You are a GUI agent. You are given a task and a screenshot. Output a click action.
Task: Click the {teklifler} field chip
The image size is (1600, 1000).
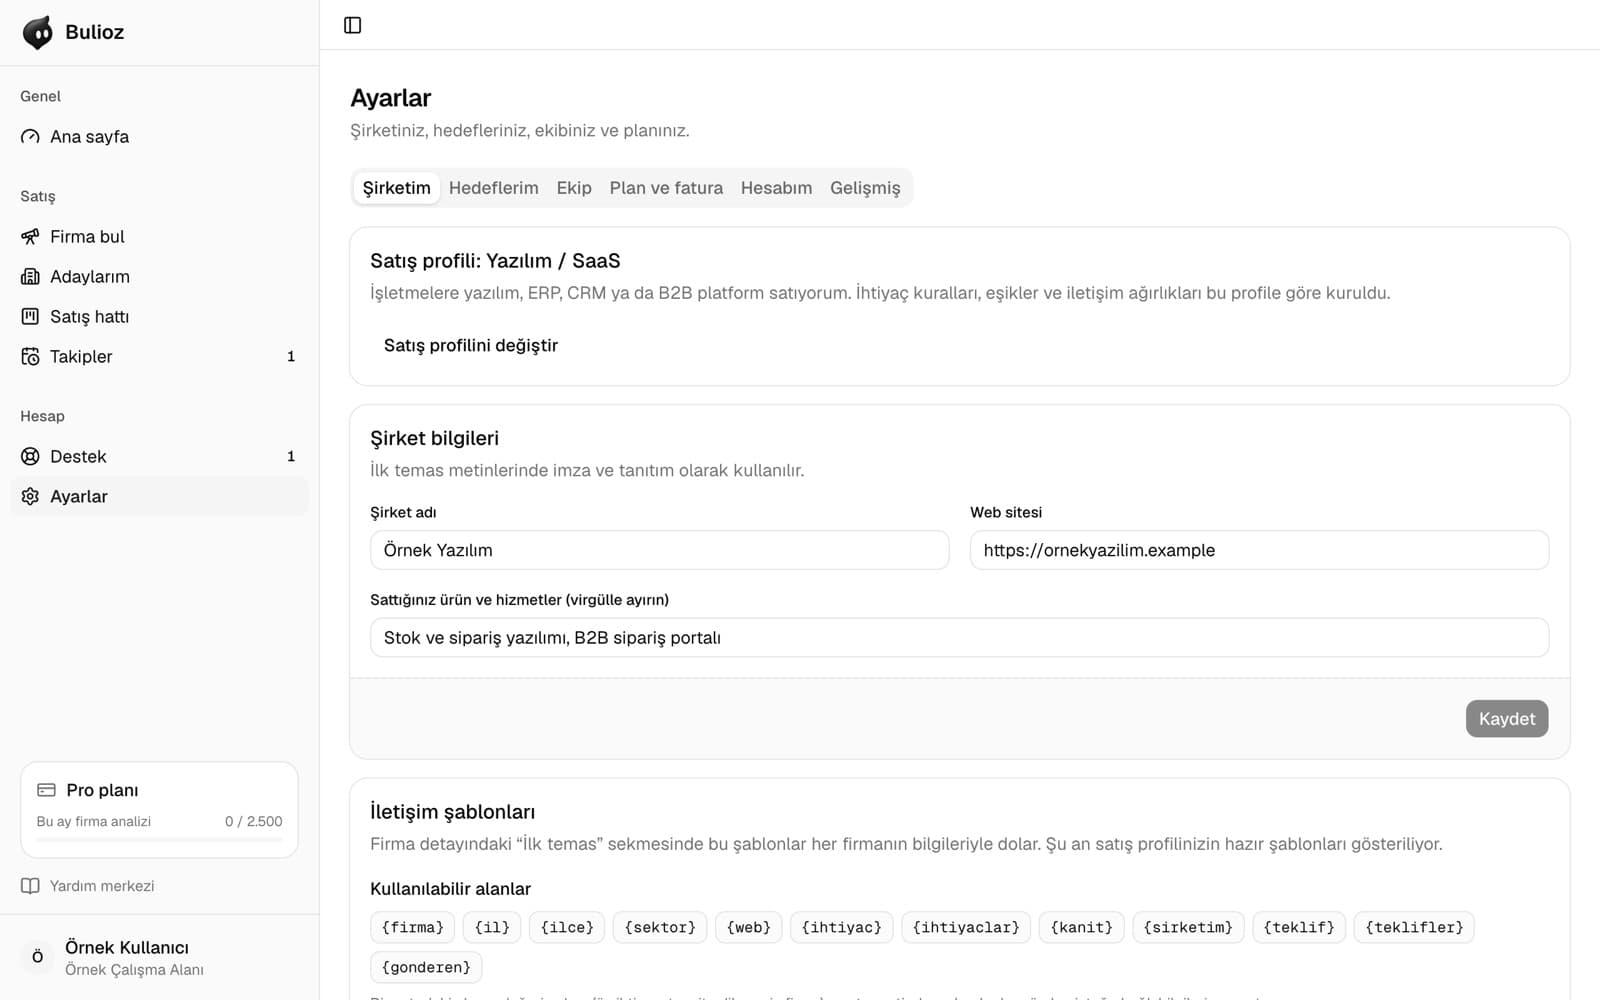click(x=1414, y=927)
